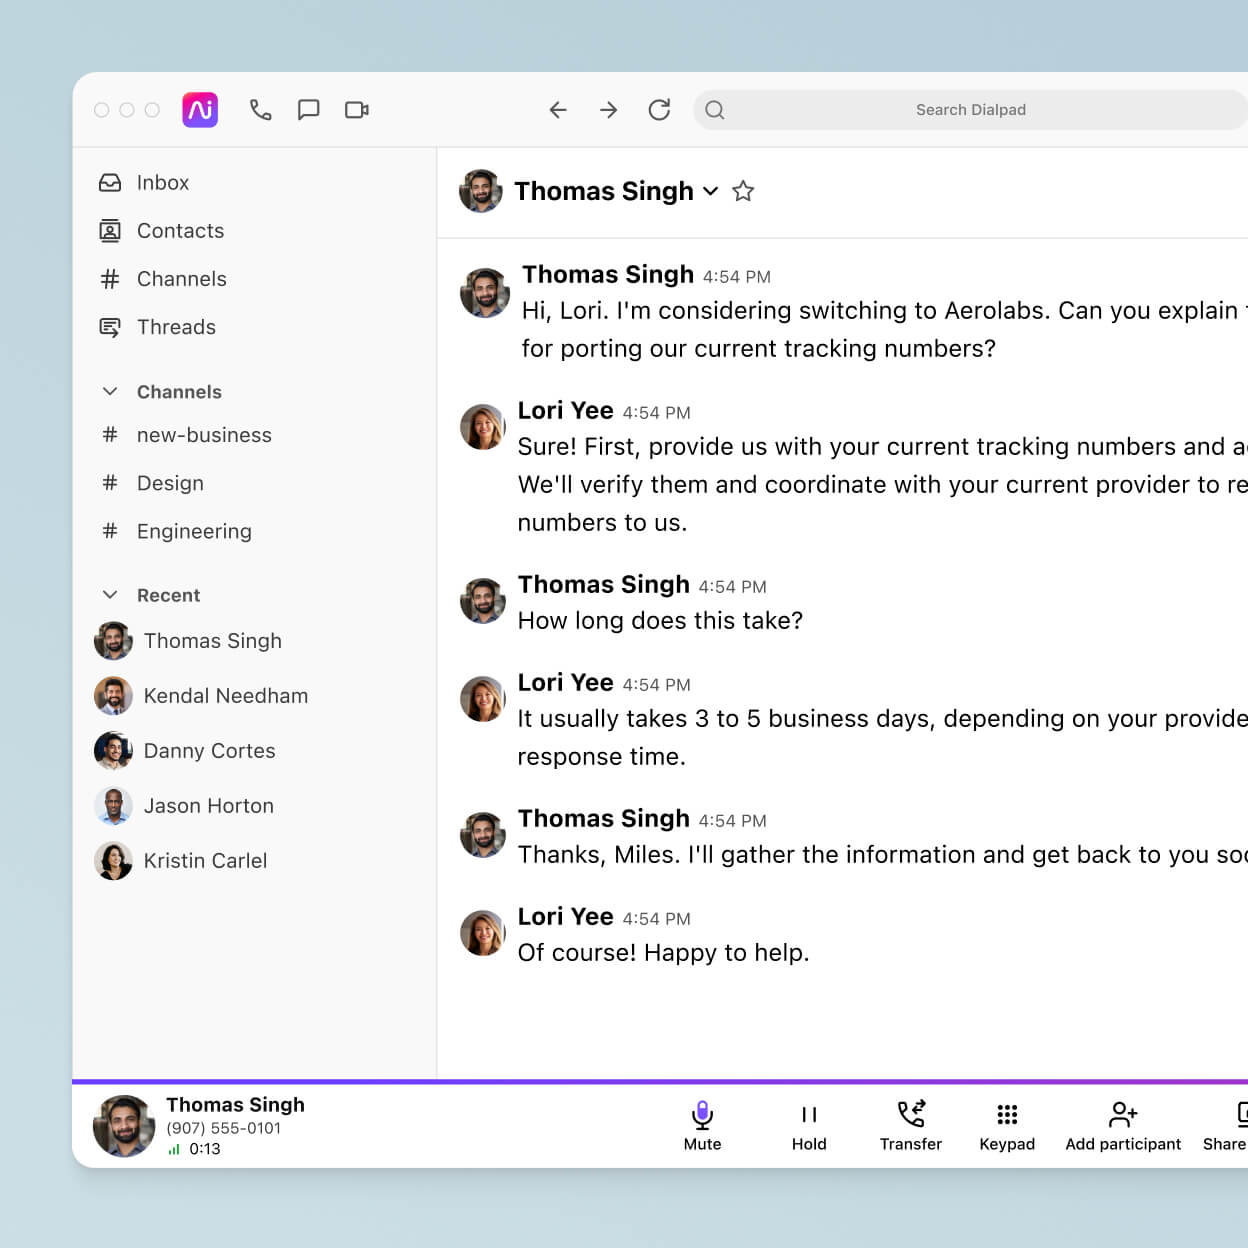Mute the microphone on the active call
This screenshot has height=1248, width=1248.
coord(701,1122)
